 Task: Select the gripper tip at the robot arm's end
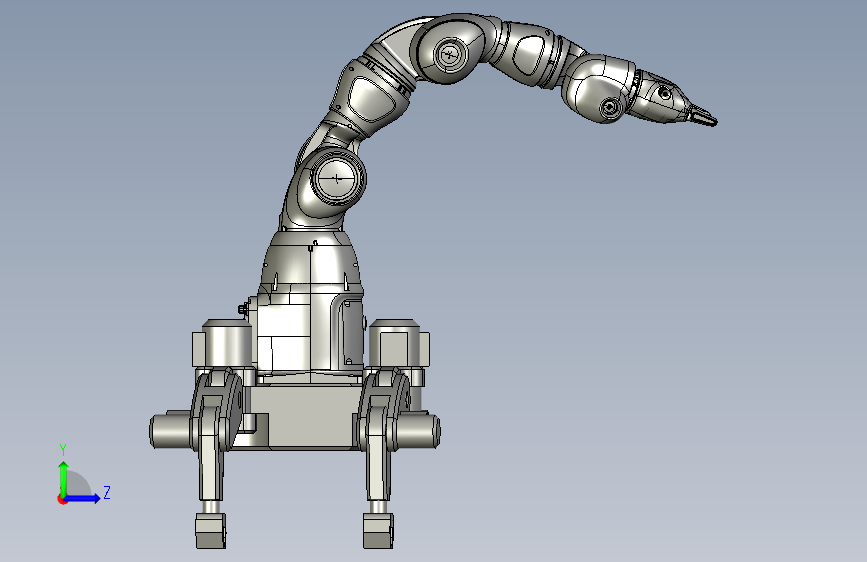(x=702, y=116)
